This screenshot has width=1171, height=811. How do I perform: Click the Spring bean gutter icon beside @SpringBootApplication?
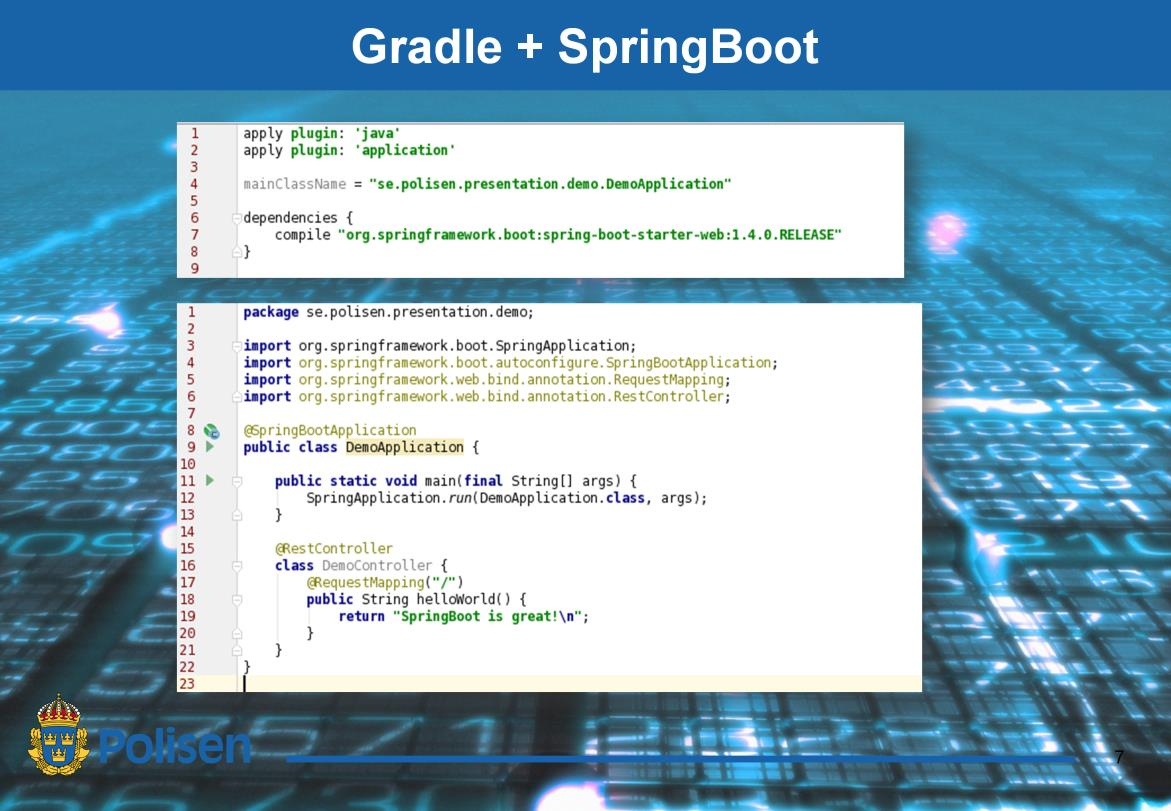(211, 431)
